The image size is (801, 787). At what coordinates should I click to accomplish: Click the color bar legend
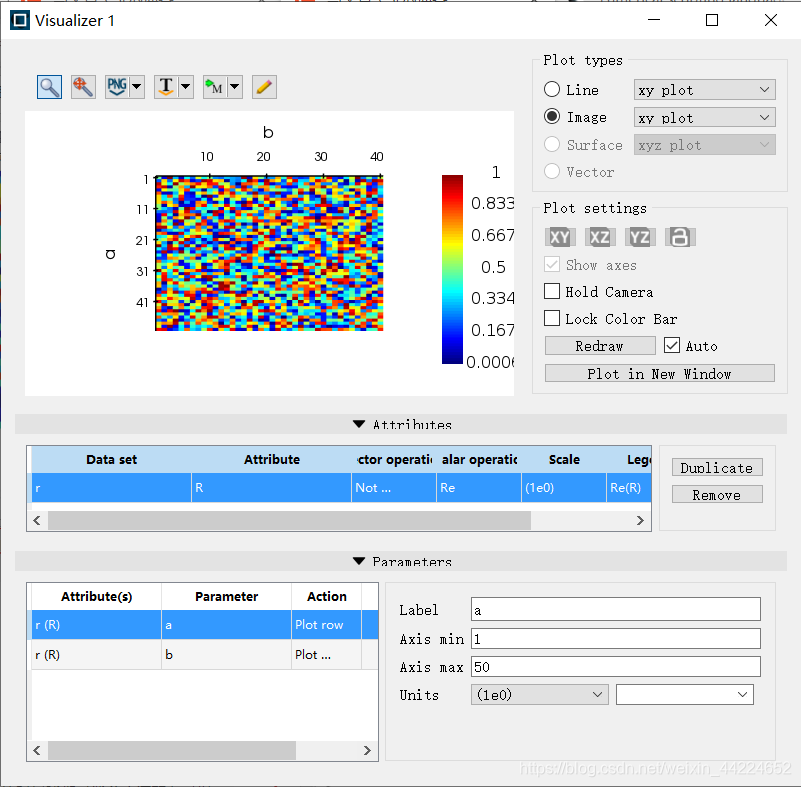(x=452, y=270)
